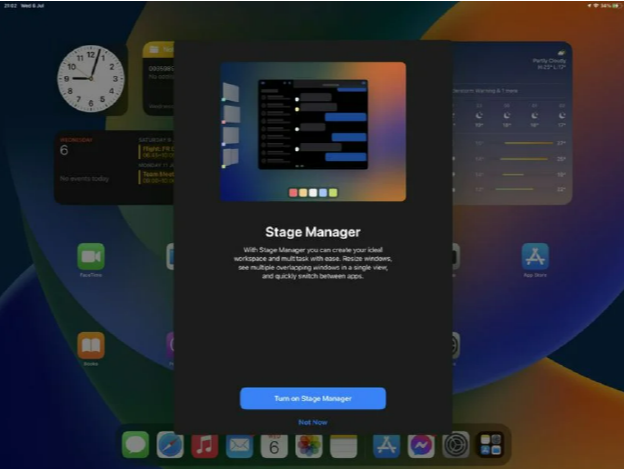Screen dimensions: 624x469
Task: Tap the date and time in status bar
Action: (x=24, y=6)
